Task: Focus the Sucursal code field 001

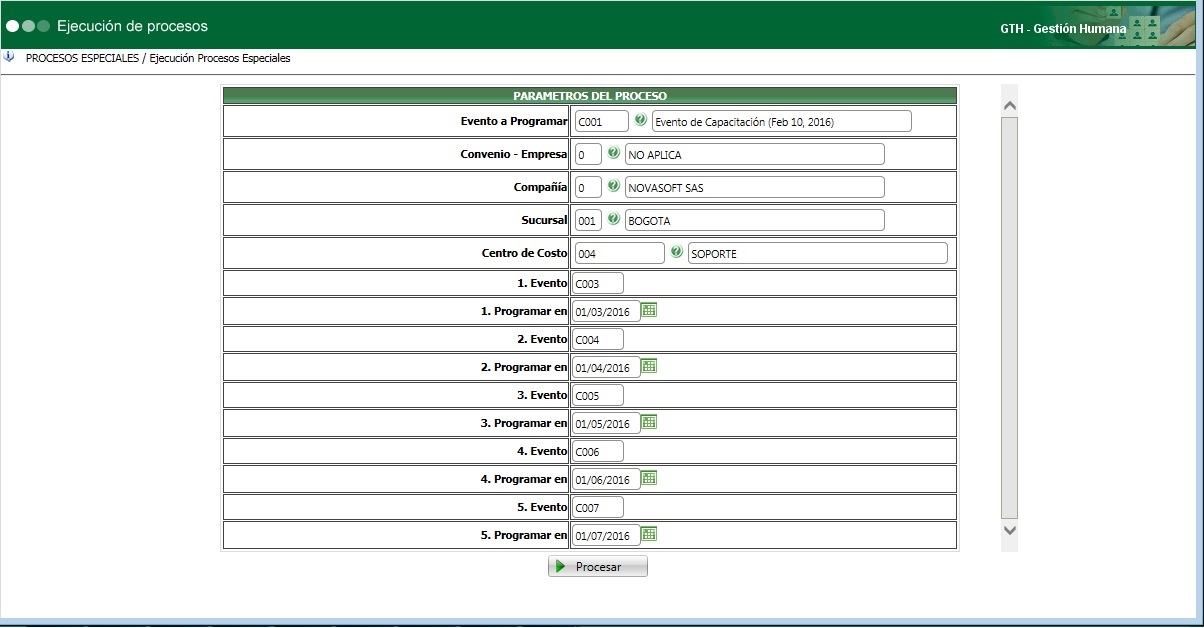Action: [x=588, y=220]
